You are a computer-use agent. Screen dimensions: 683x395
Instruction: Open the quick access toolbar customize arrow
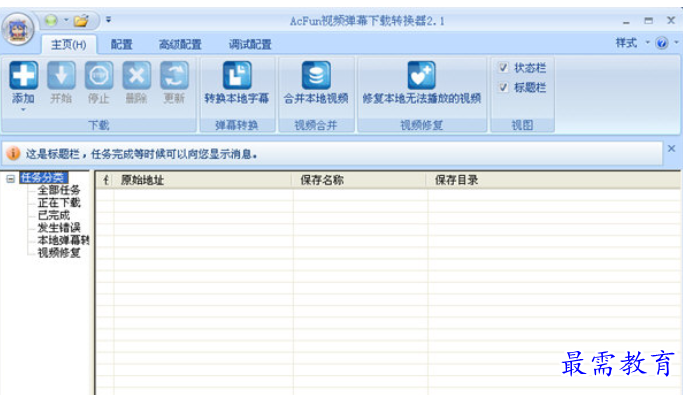(108, 20)
